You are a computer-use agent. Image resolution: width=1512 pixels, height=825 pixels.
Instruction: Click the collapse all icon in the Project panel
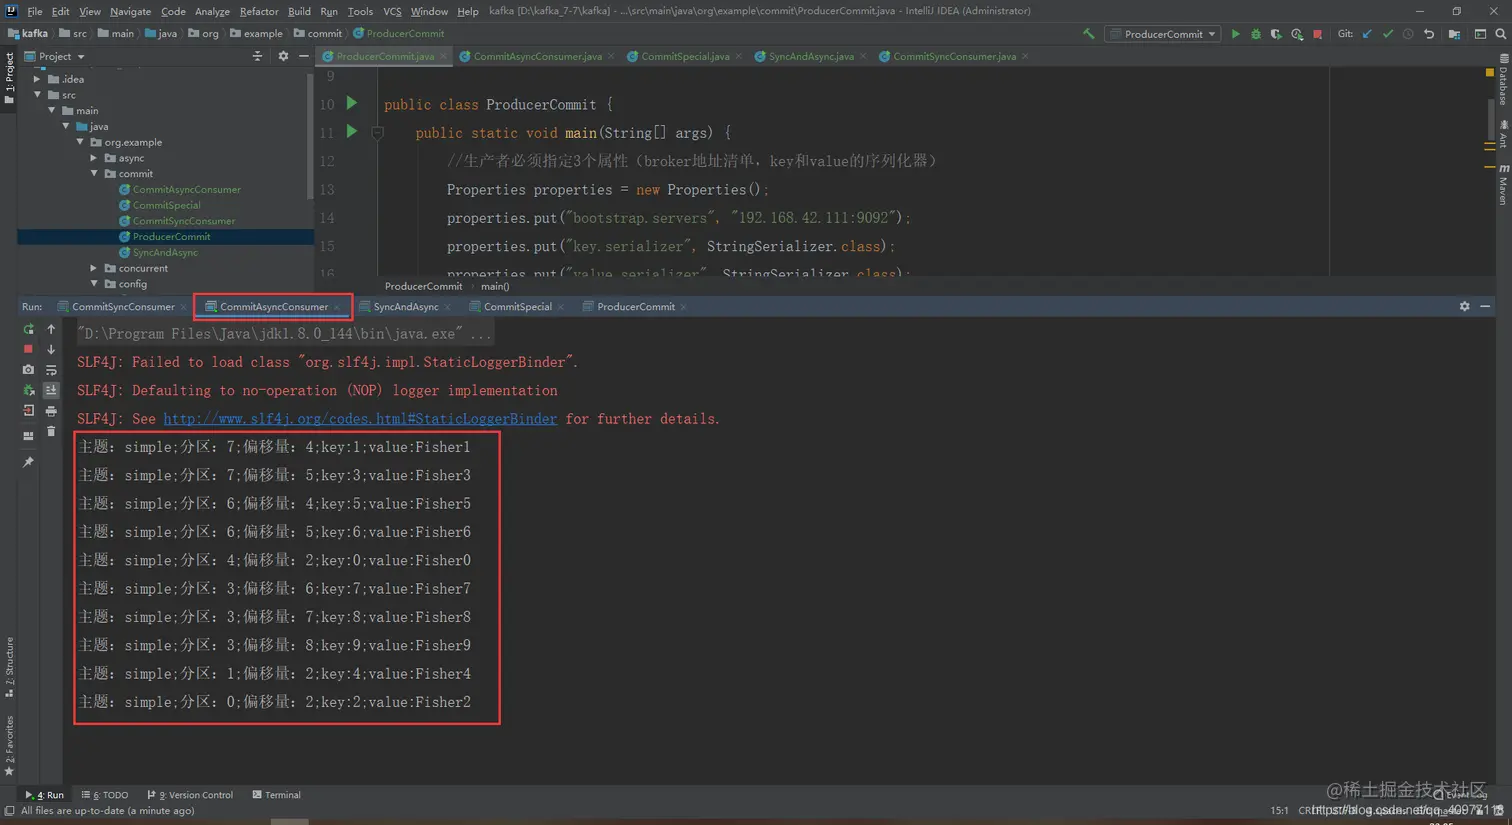(257, 57)
